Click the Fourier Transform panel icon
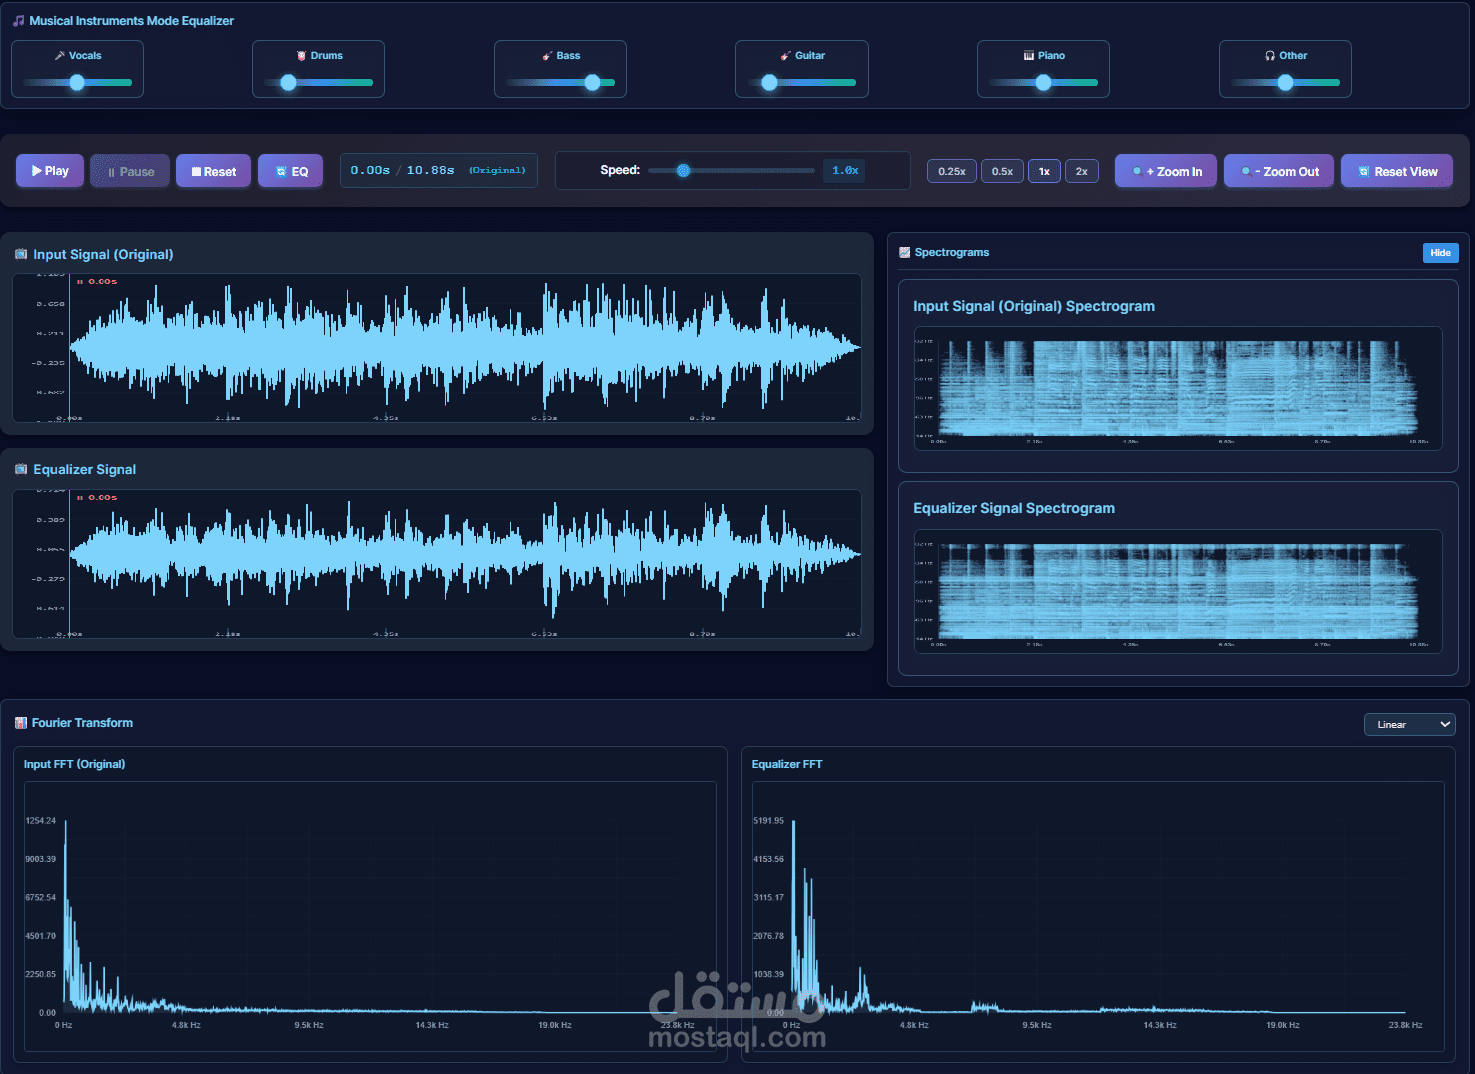Screen dimensions: 1475x1074 point(19,722)
